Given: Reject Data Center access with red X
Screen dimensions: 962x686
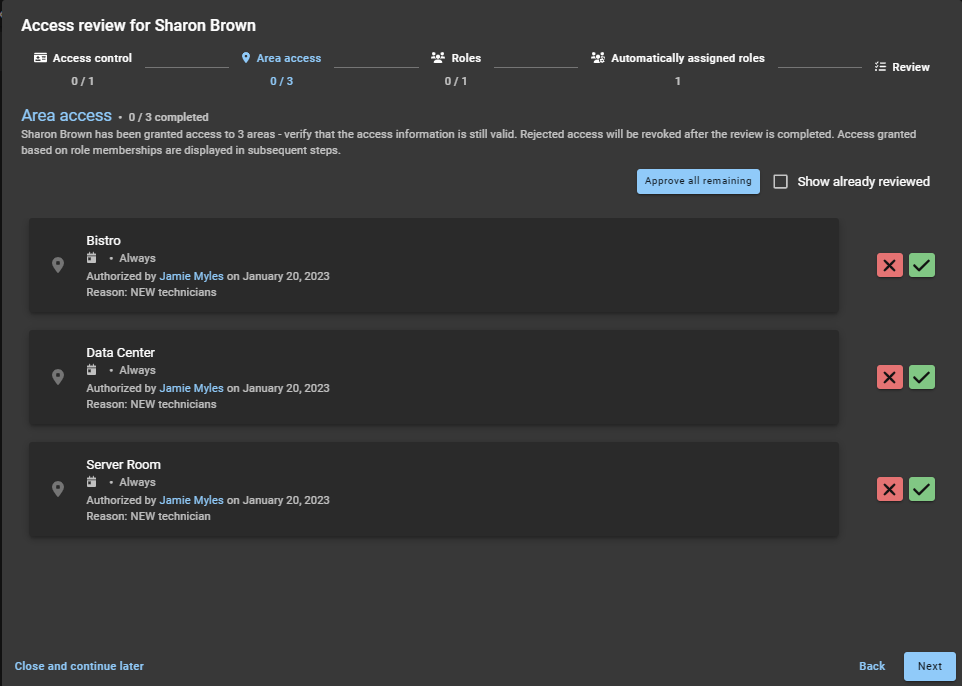Looking at the screenshot, I should pos(889,377).
